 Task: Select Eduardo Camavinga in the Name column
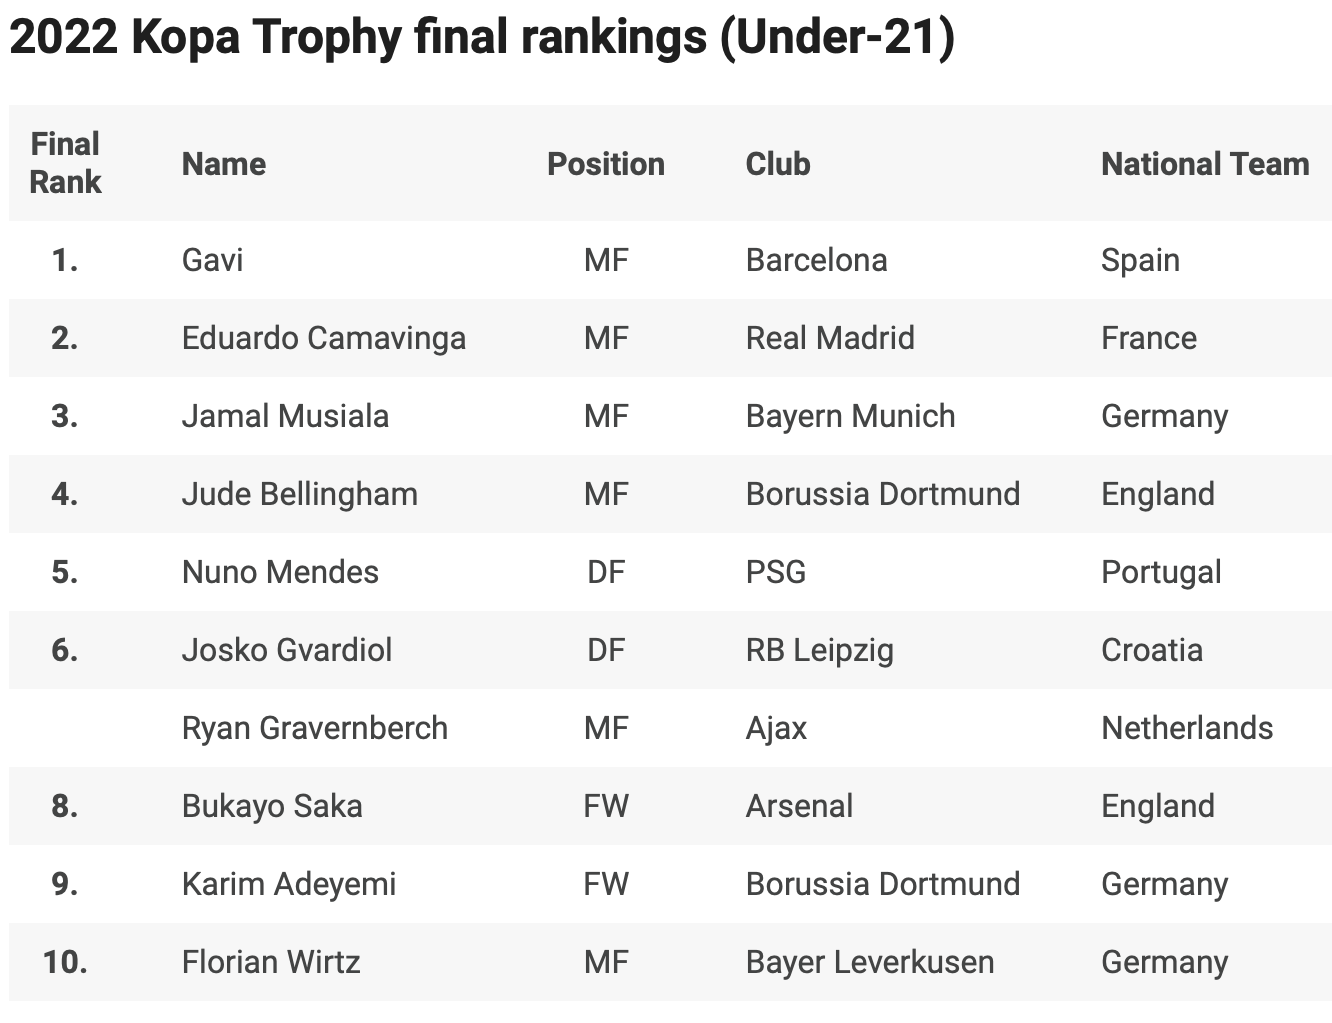pyautogui.click(x=323, y=338)
